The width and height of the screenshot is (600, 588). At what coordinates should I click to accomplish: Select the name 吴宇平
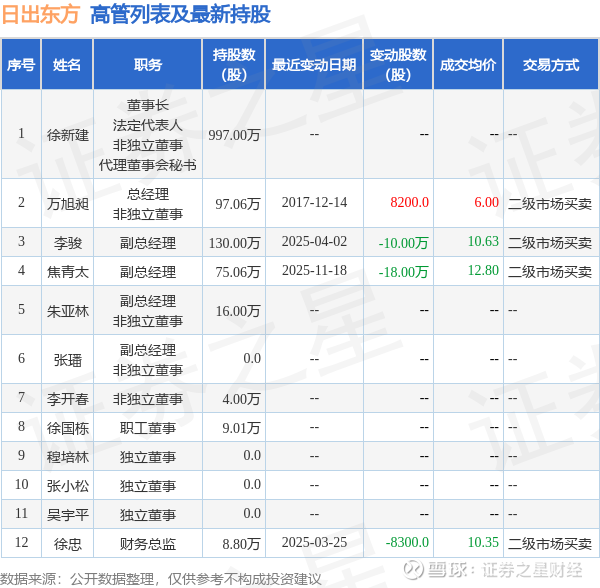(x=68, y=515)
